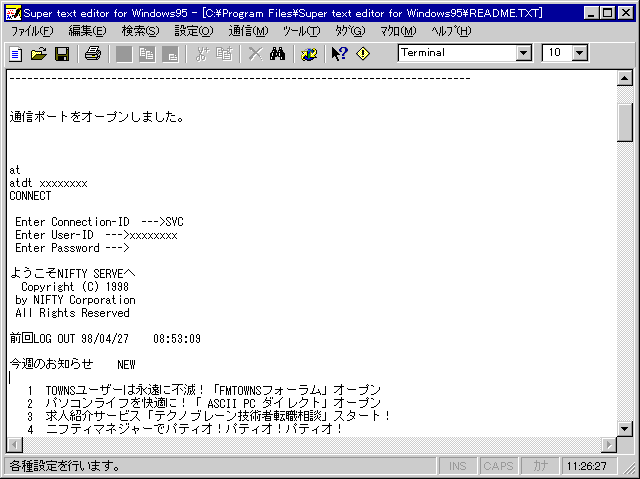Click the globe communication icon
This screenshot has width=640, height=479.
click(x=309, y=54)
